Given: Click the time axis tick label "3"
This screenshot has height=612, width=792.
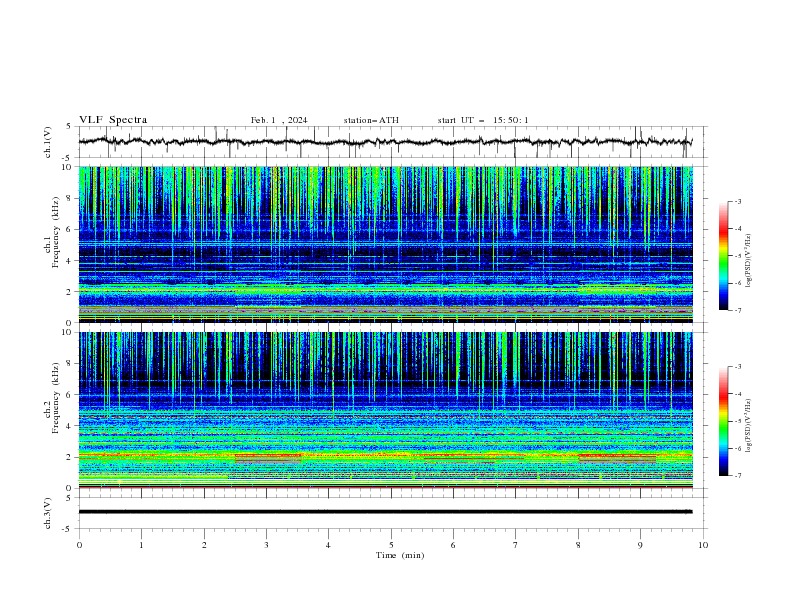Looking at the screenshot, I should coord(266,545).
